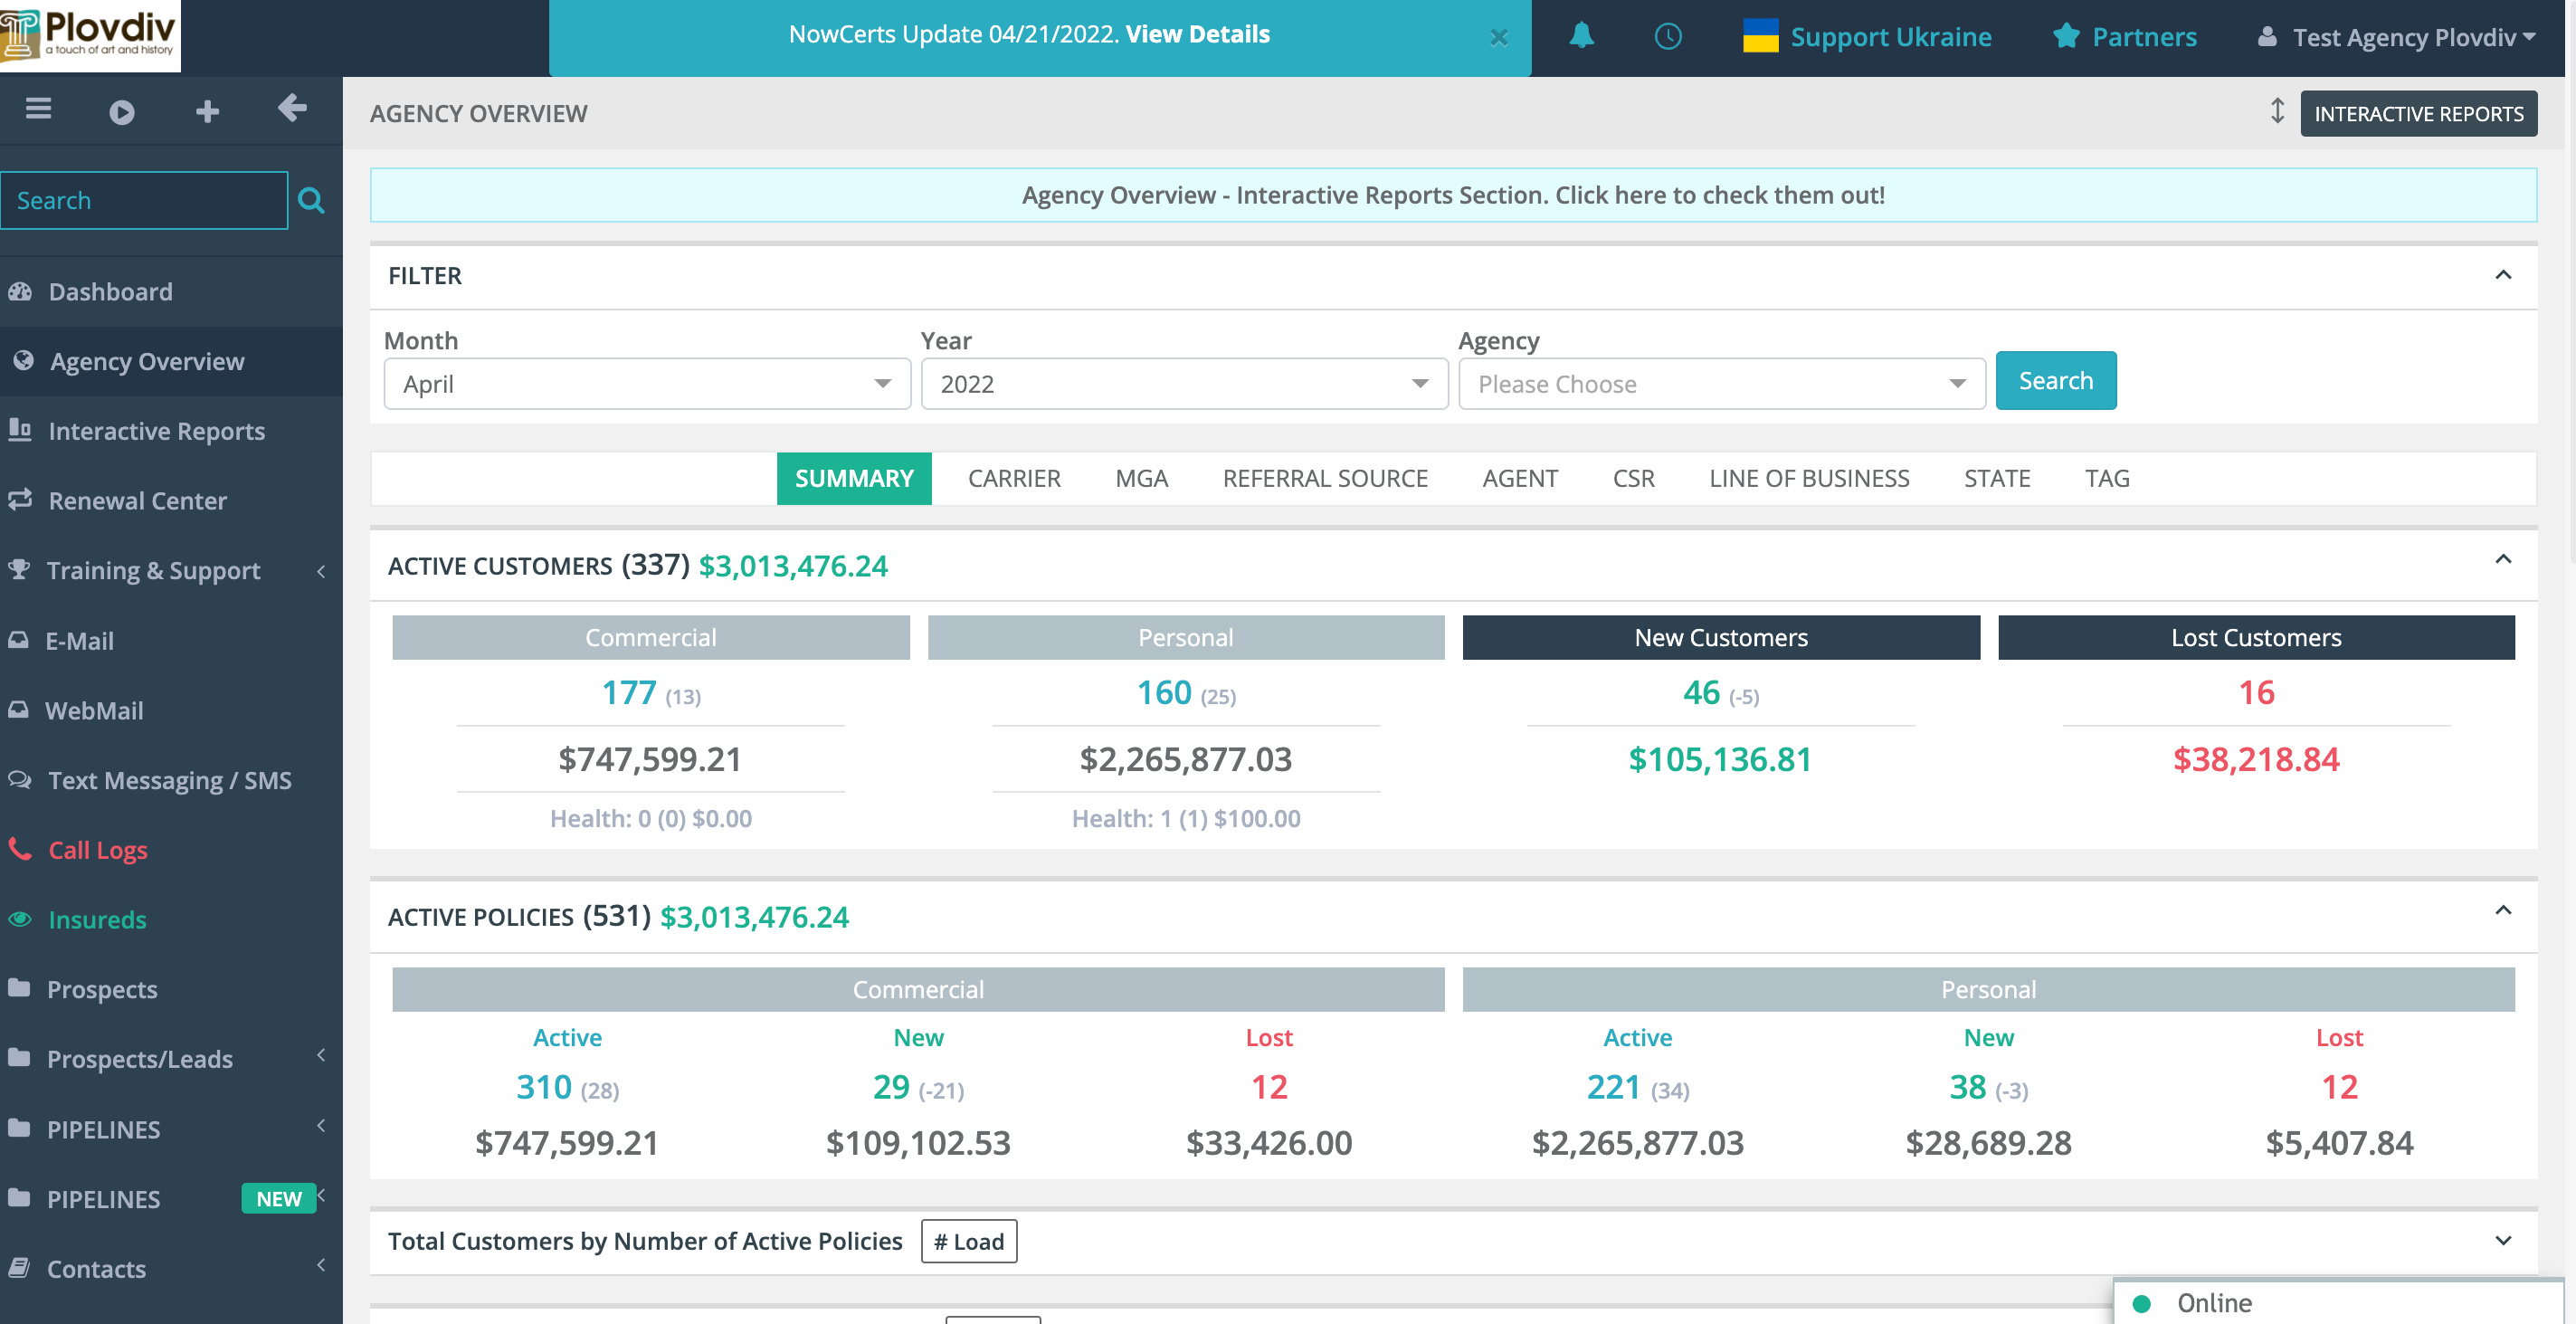Image resolution: width=2576 pixels, height=1324 pixels.
Task: Click the Search button
Action: (2055, 380)
